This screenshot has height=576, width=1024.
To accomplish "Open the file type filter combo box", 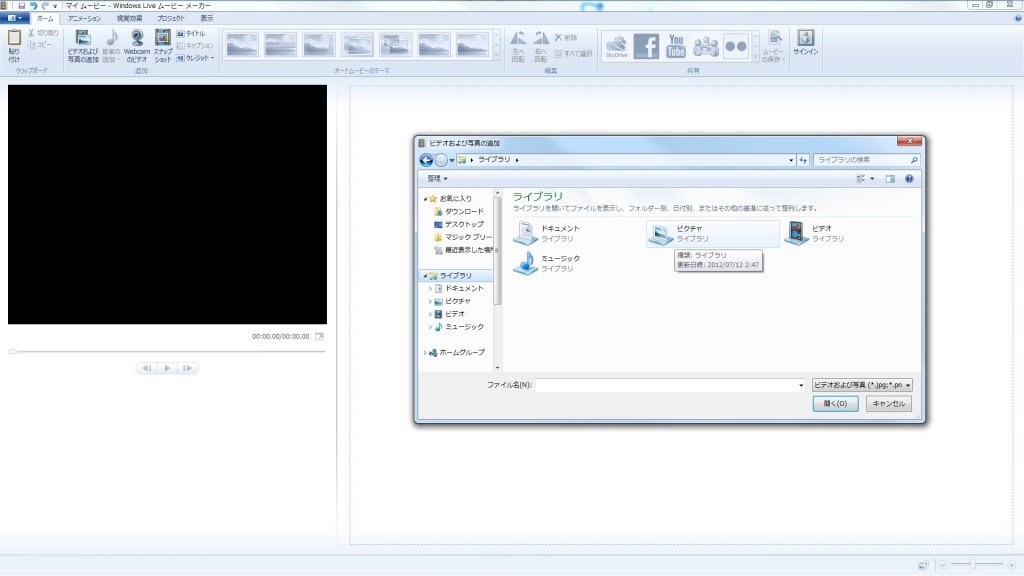I will [x=862, y=385].
